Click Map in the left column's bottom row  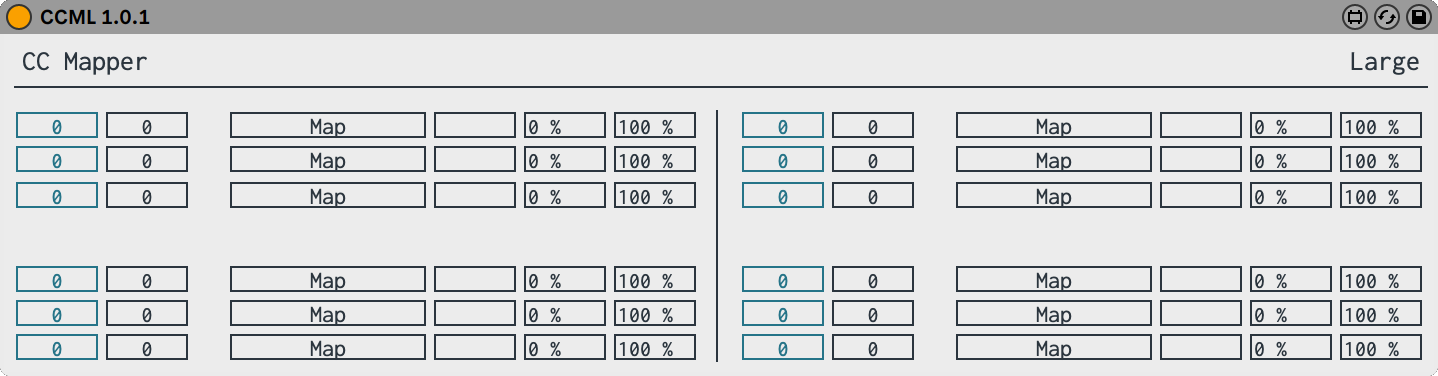tap(328, 347)
